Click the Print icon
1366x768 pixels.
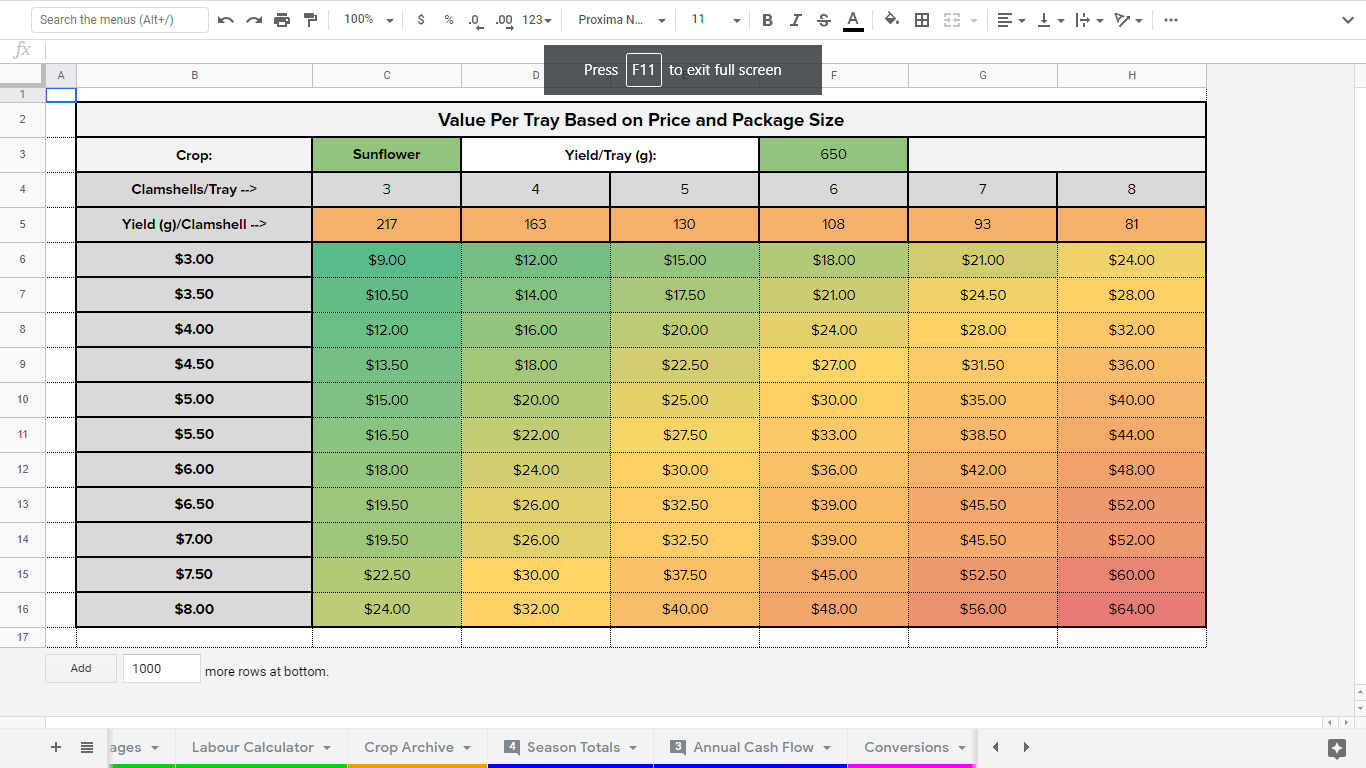point(283,19)
